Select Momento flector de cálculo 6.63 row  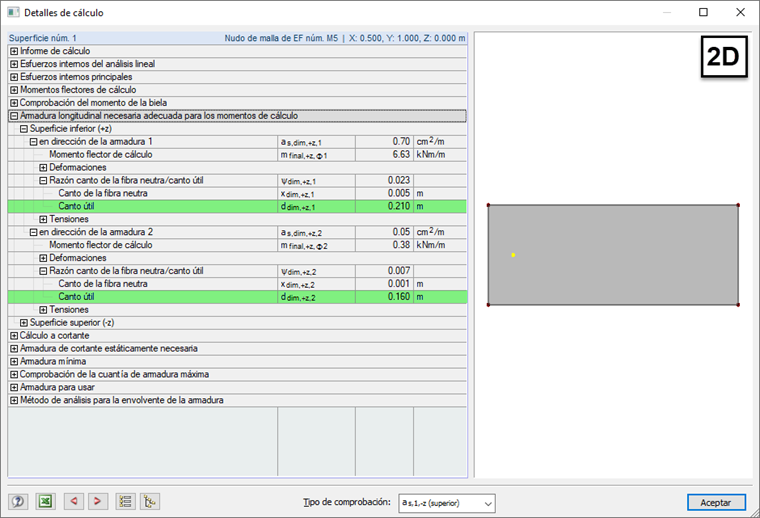coord(237,155)
